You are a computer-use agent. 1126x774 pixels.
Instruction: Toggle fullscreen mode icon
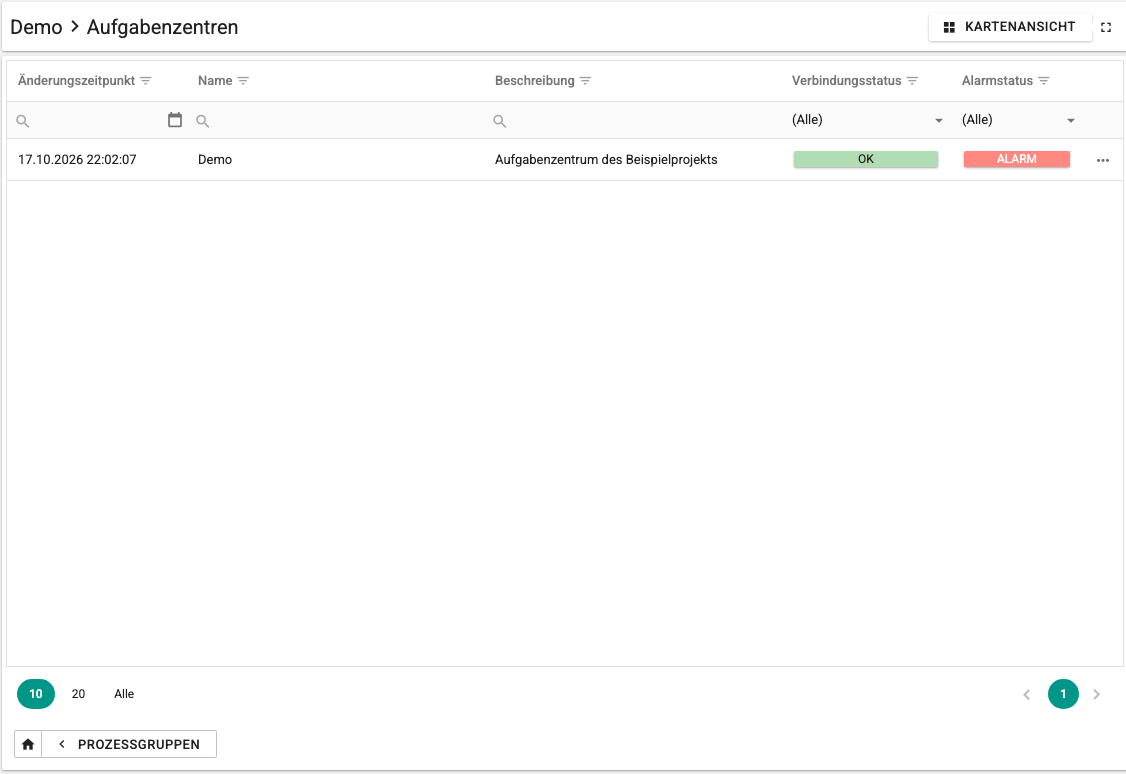[1106, 27]
